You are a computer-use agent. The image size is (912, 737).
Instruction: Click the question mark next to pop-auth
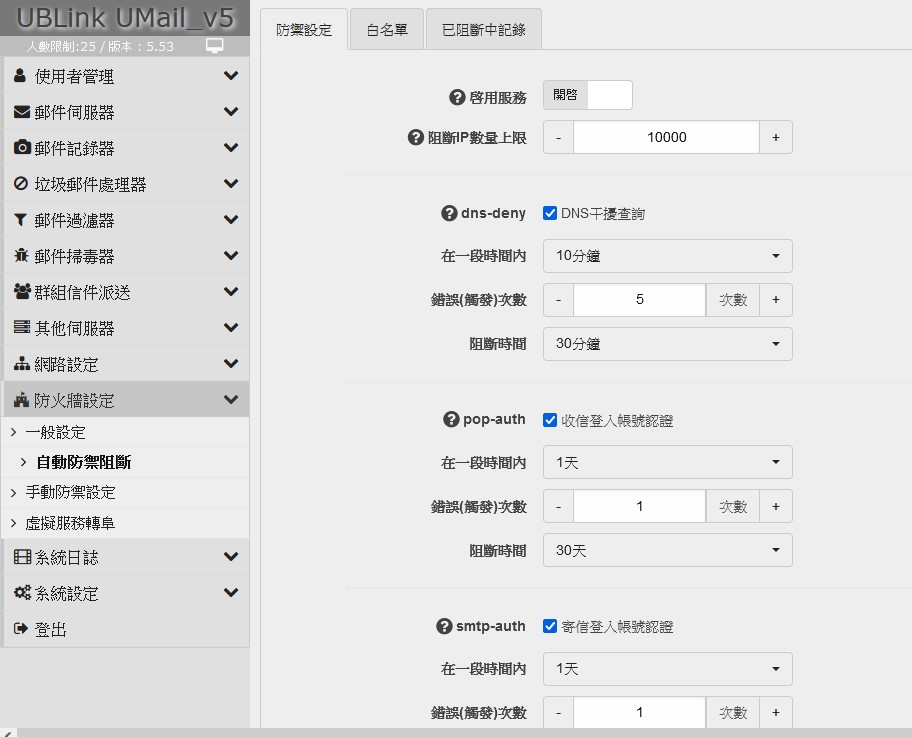click(x=451, y=420)
